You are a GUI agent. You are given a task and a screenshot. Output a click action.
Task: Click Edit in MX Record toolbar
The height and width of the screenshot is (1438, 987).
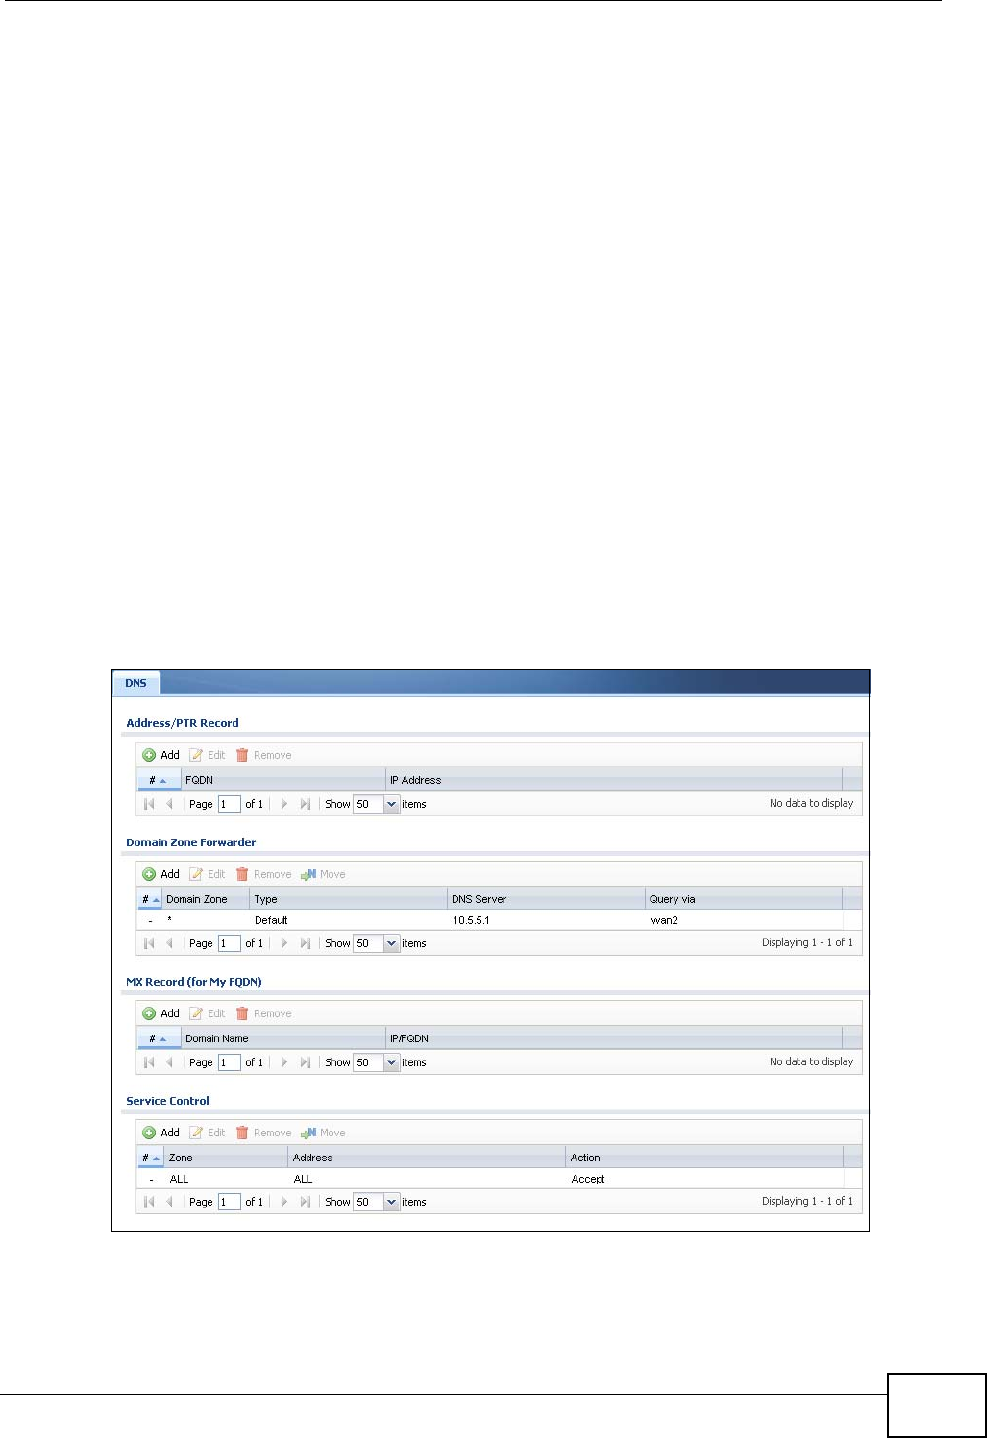(208, 1013)
